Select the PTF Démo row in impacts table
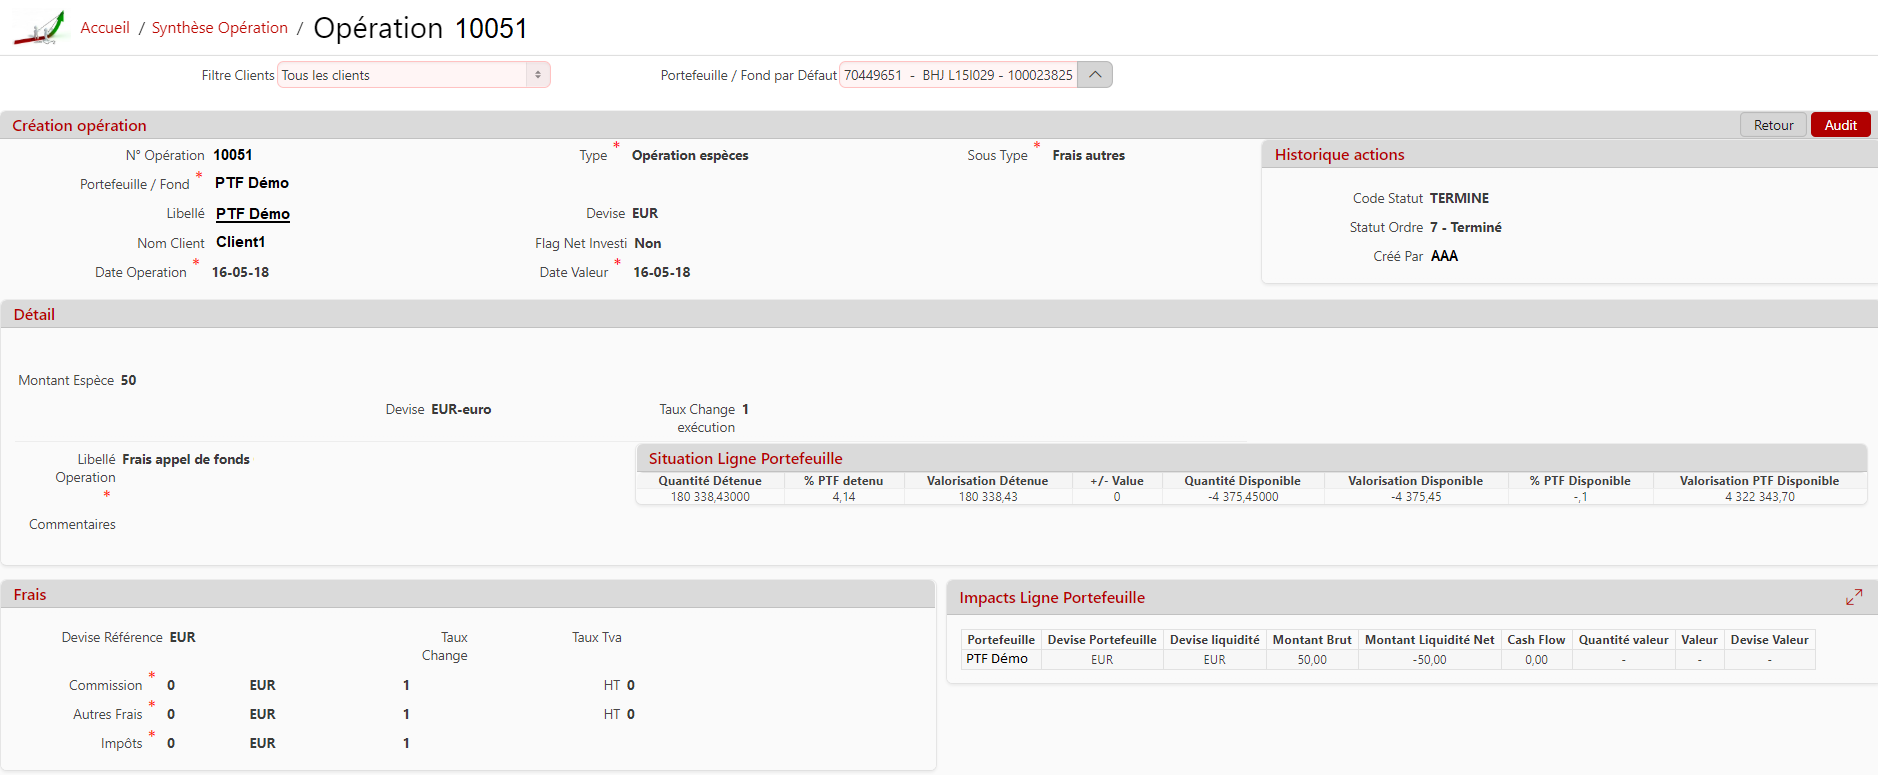Viewport: 1878px width, 775px height. click(x=996, y=659)
